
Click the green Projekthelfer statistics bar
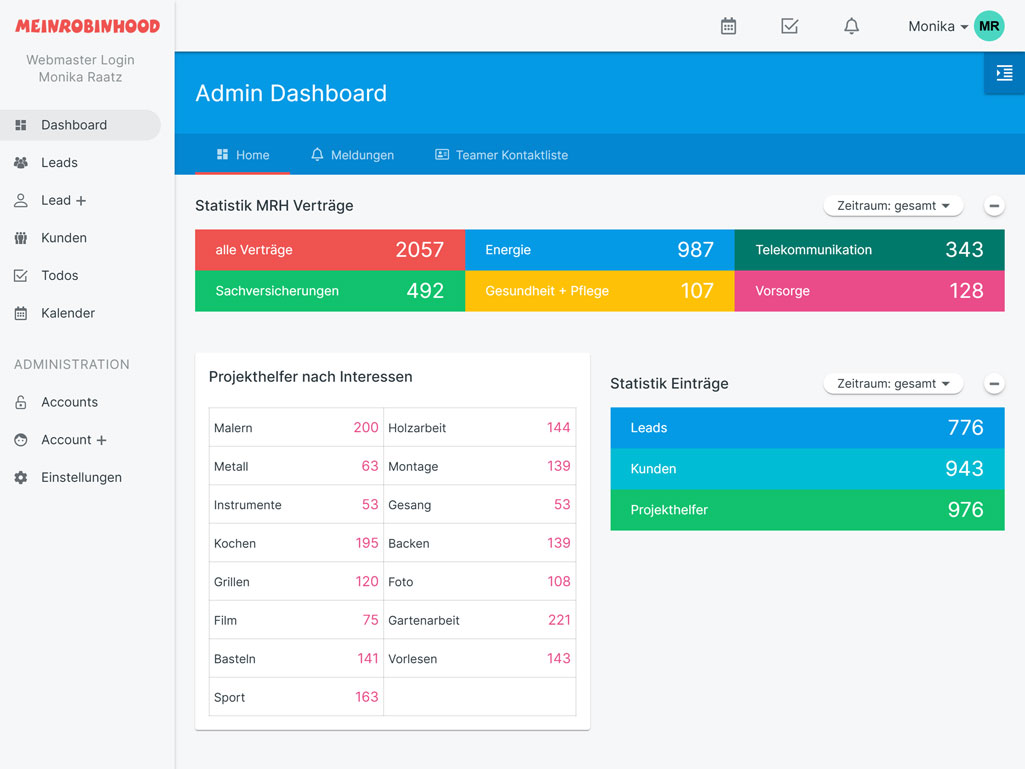(806, 510)
